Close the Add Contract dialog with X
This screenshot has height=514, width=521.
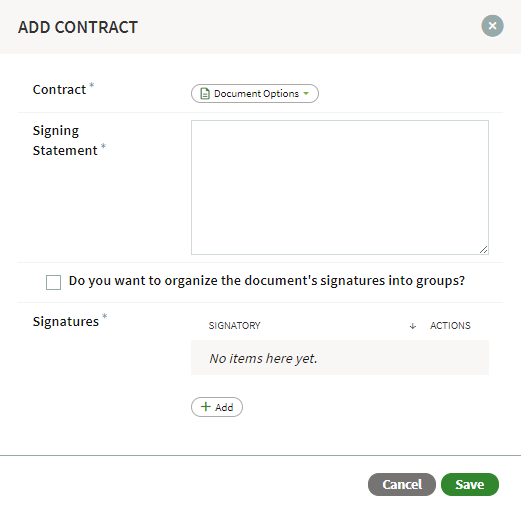pyautogui.click(x=492, y=26)
